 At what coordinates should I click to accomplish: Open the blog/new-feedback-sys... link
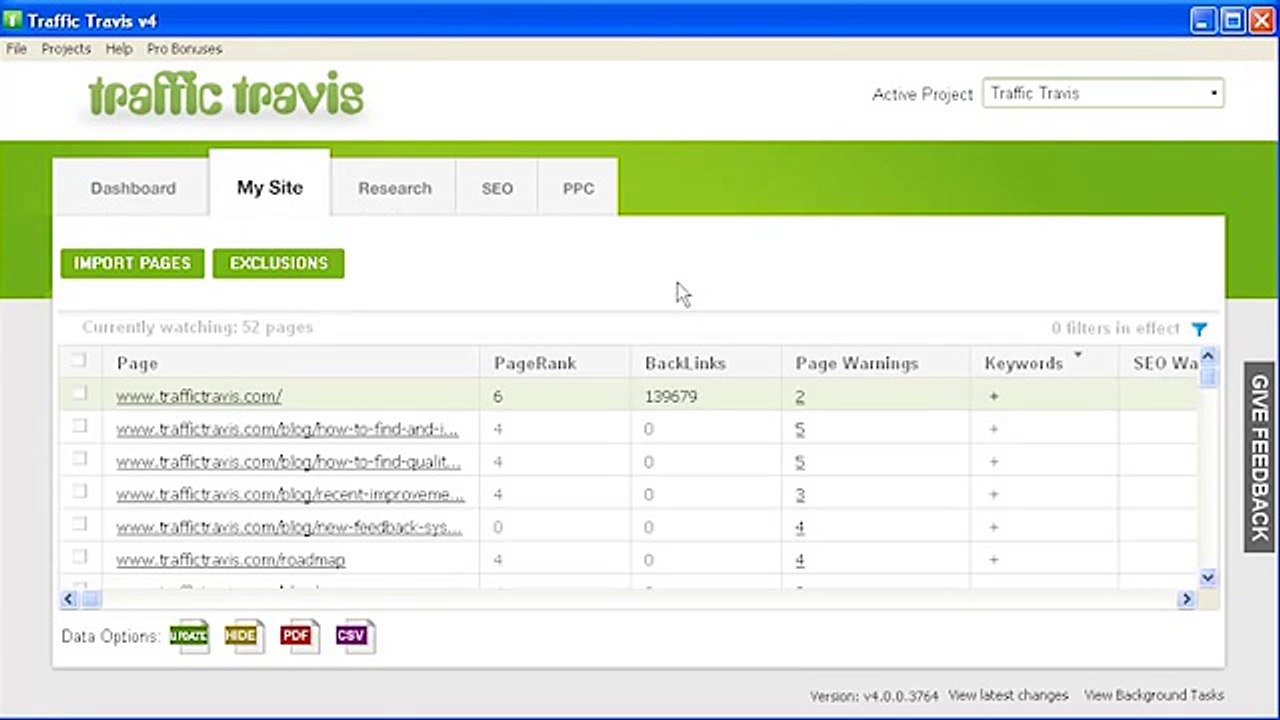click(x=289, y=527)
